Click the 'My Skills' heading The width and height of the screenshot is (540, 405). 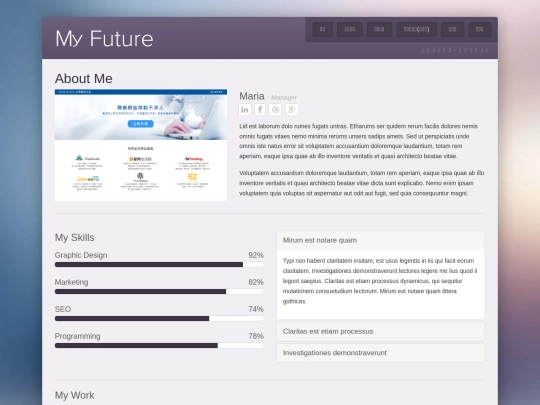tap(74, 238)
